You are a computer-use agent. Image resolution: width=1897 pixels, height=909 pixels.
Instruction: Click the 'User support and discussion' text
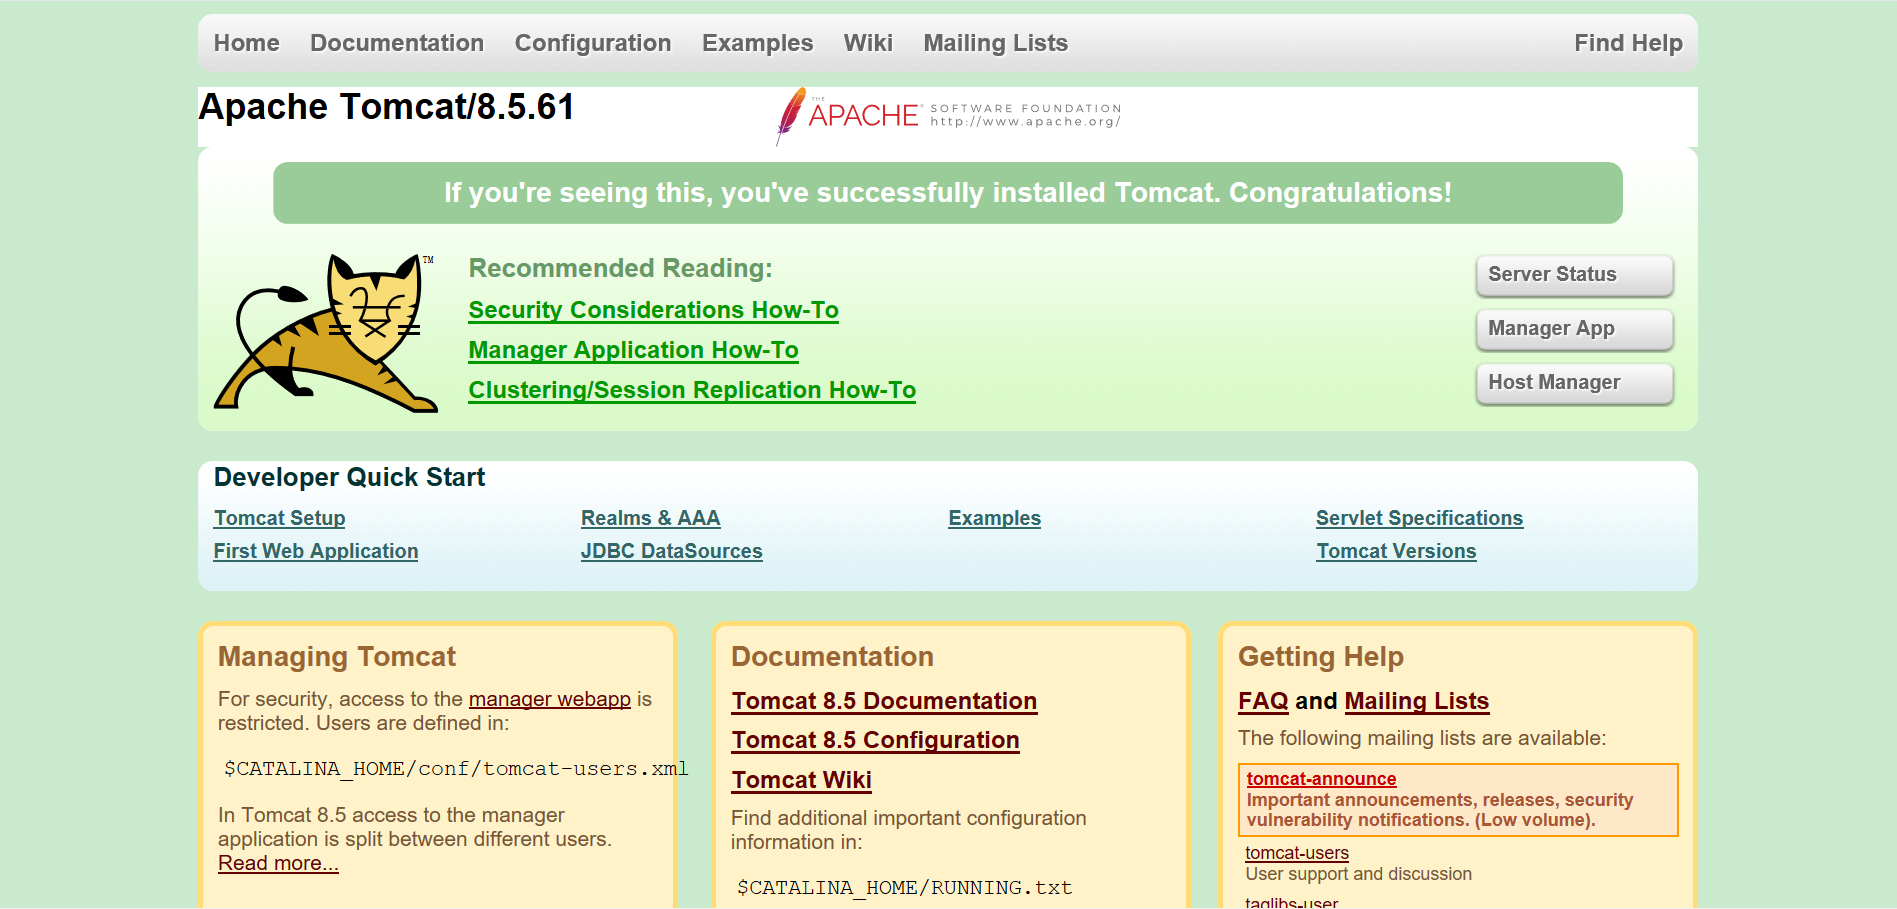point(1358,874)
